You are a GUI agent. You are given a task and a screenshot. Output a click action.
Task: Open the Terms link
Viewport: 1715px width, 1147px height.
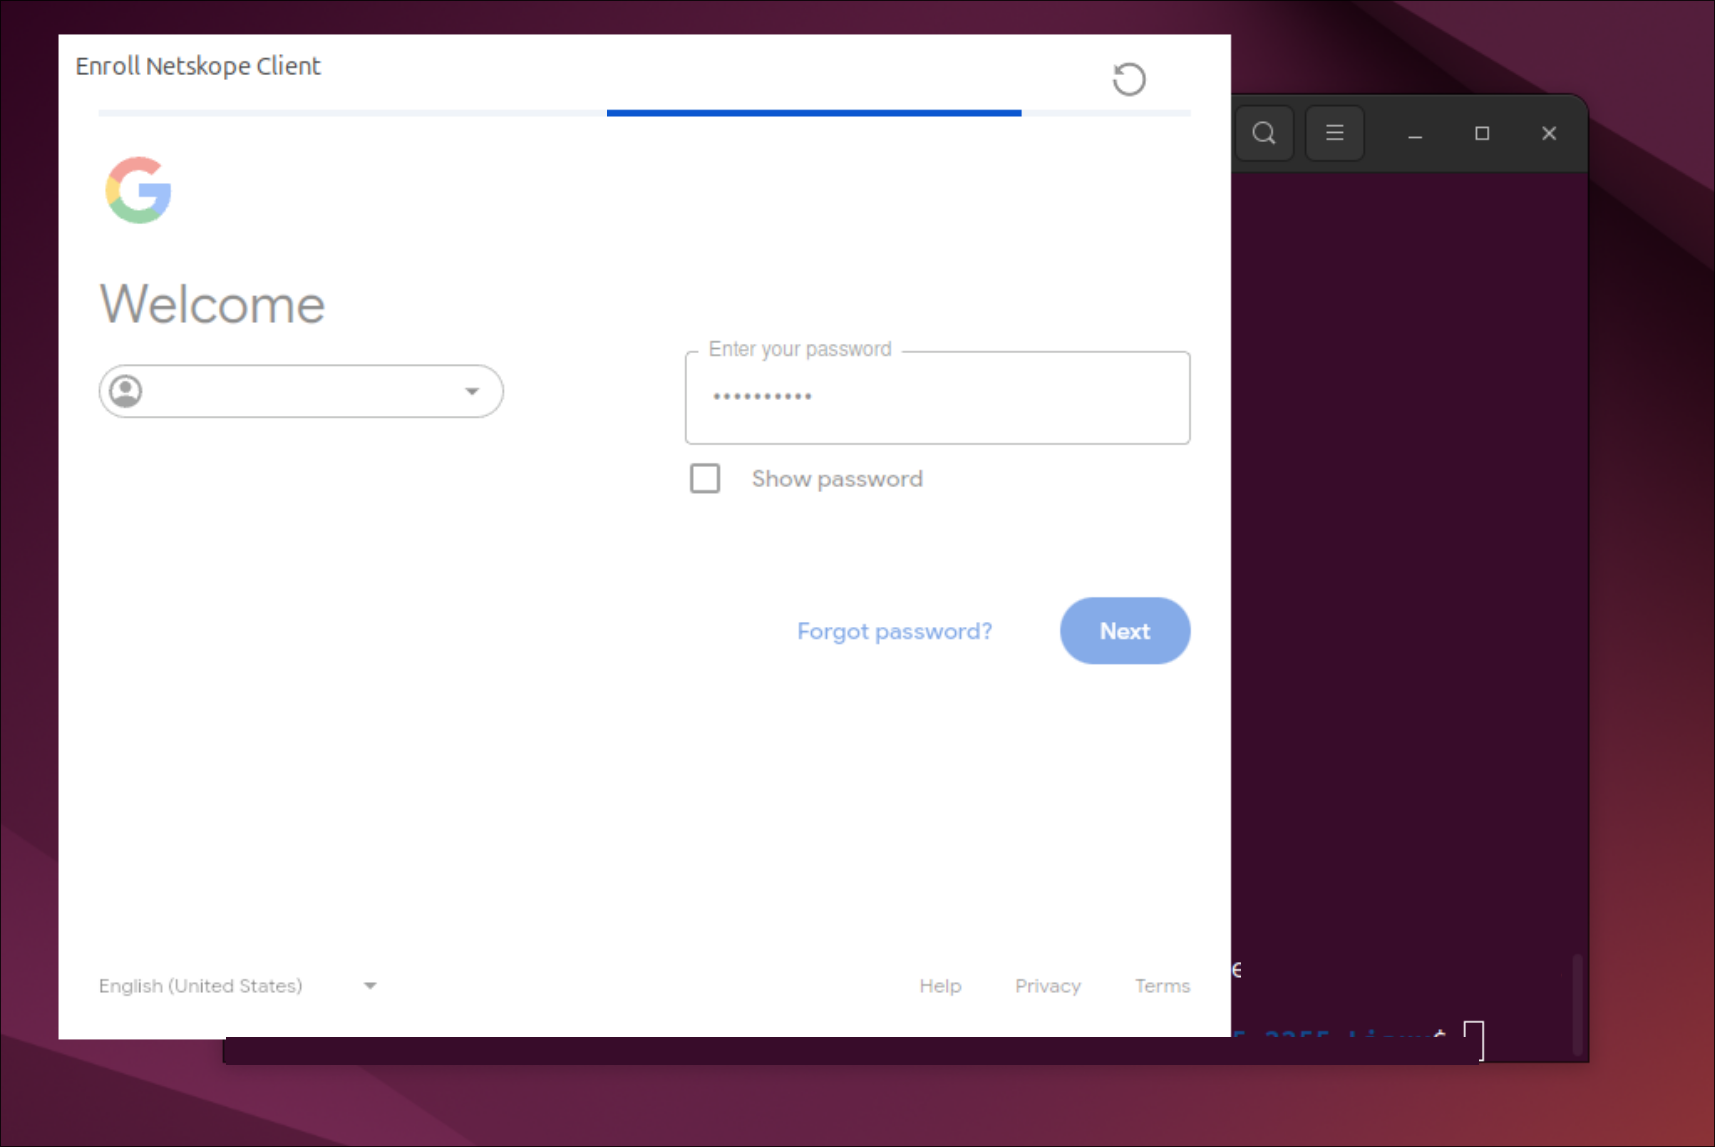1162,986
